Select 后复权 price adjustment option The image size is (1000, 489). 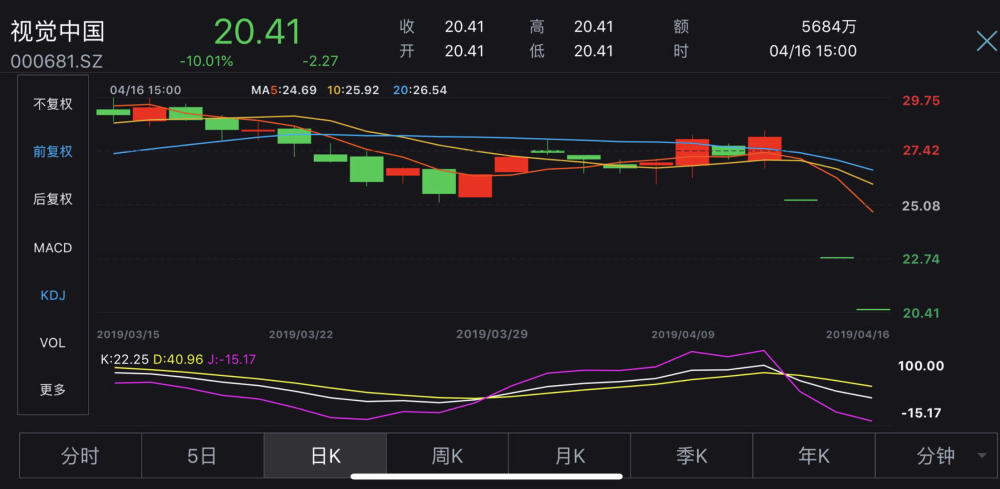click(x=53, y=200)
